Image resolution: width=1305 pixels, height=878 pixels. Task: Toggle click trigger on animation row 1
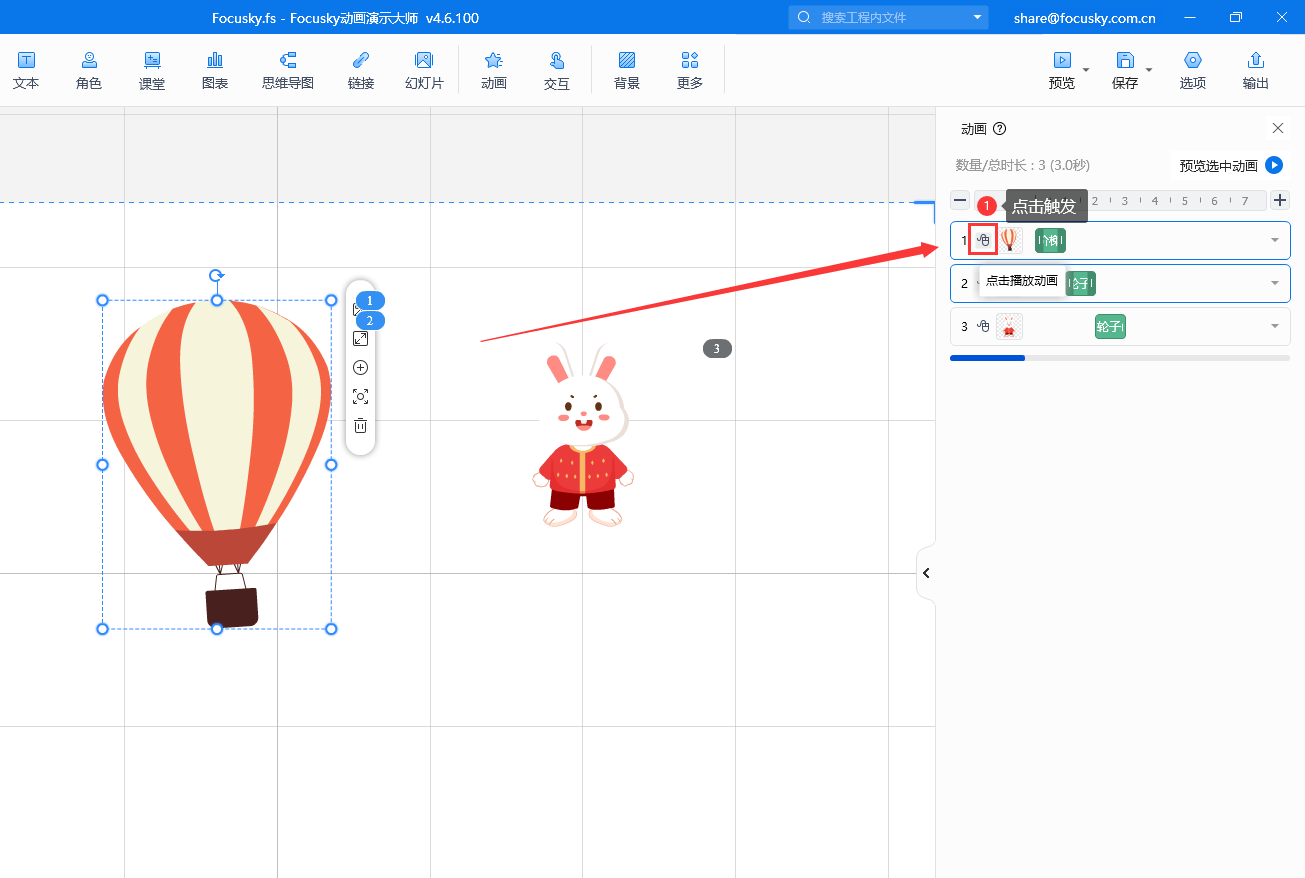tap(983, 240)
